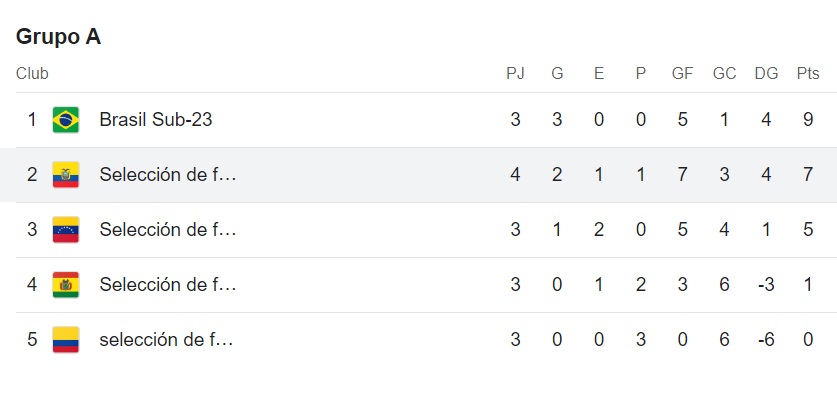837x406 pixels.
Task: Click the PJ column header
Action: [515, 73]
